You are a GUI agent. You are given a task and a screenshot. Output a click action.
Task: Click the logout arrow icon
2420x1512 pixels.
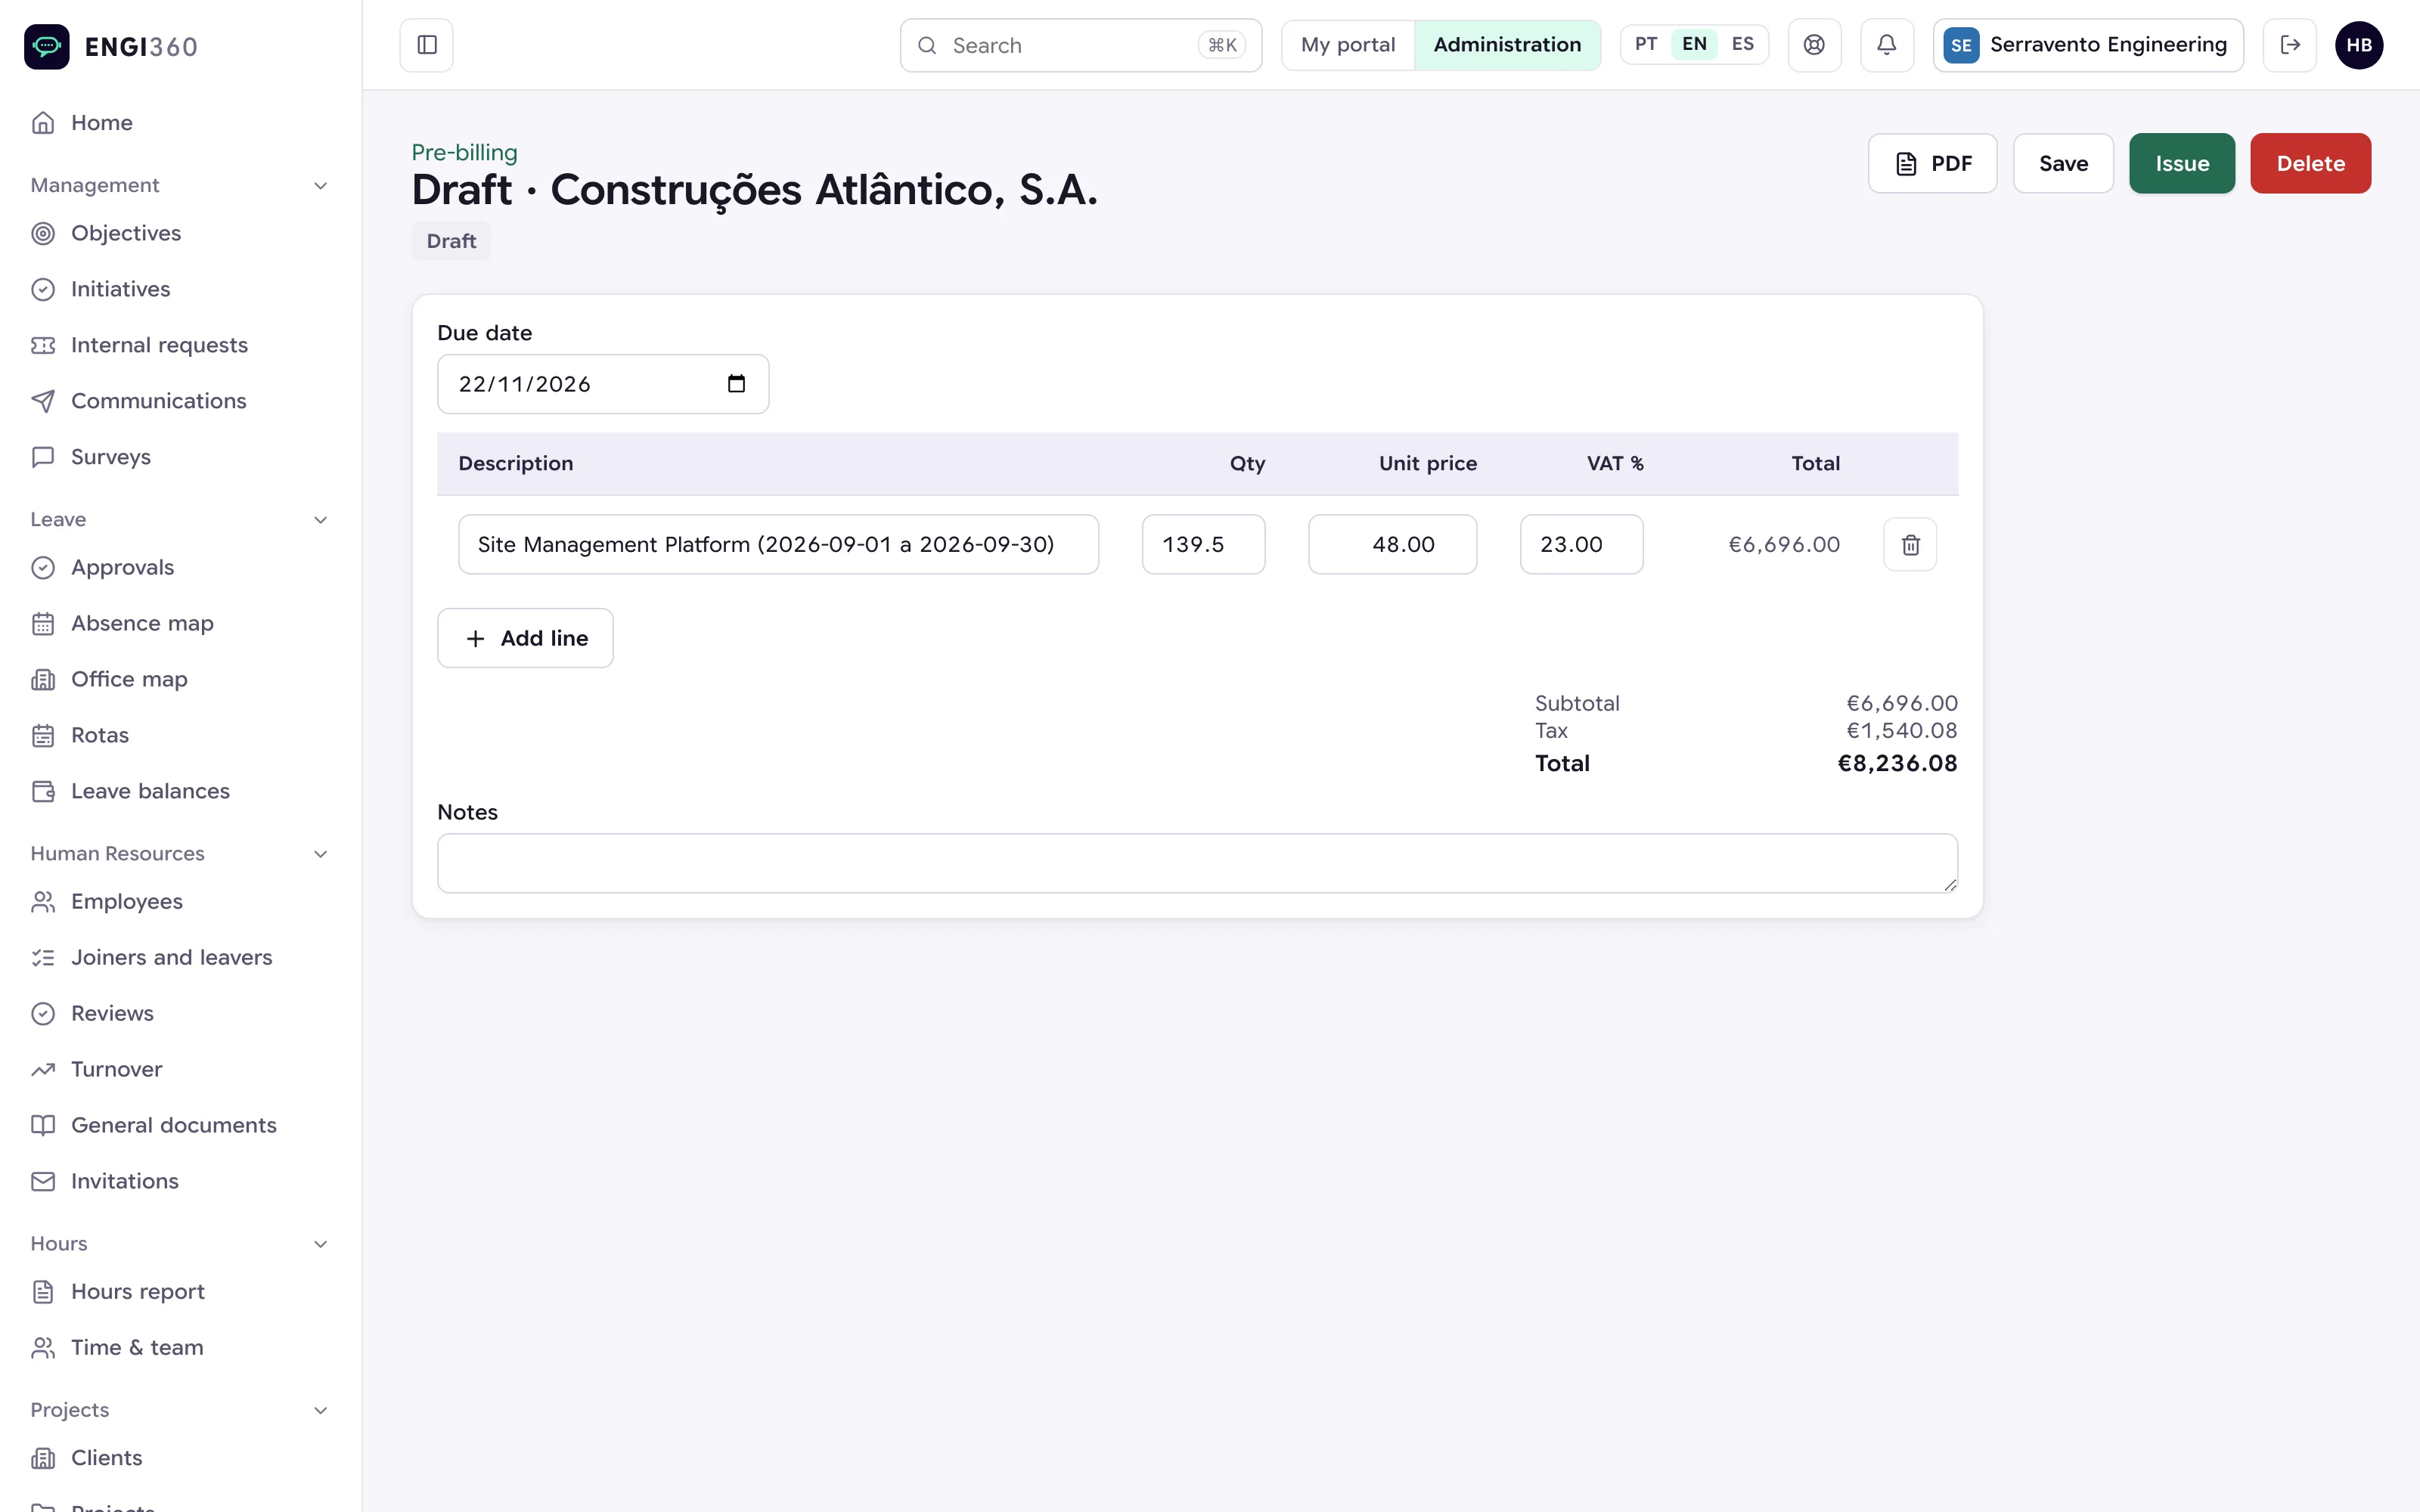click(2290, 45)
